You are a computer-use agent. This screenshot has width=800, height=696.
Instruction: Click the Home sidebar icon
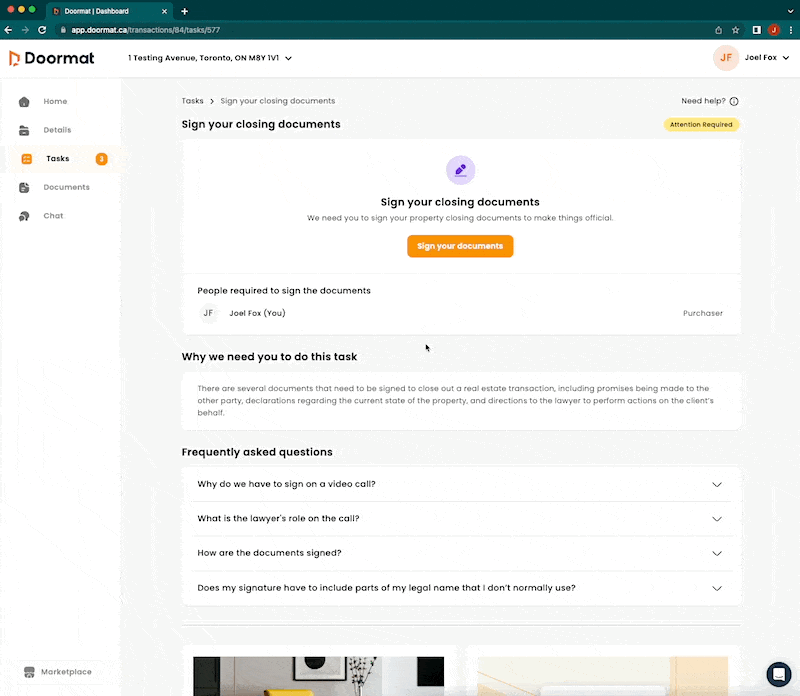click(x=24, y=102)
